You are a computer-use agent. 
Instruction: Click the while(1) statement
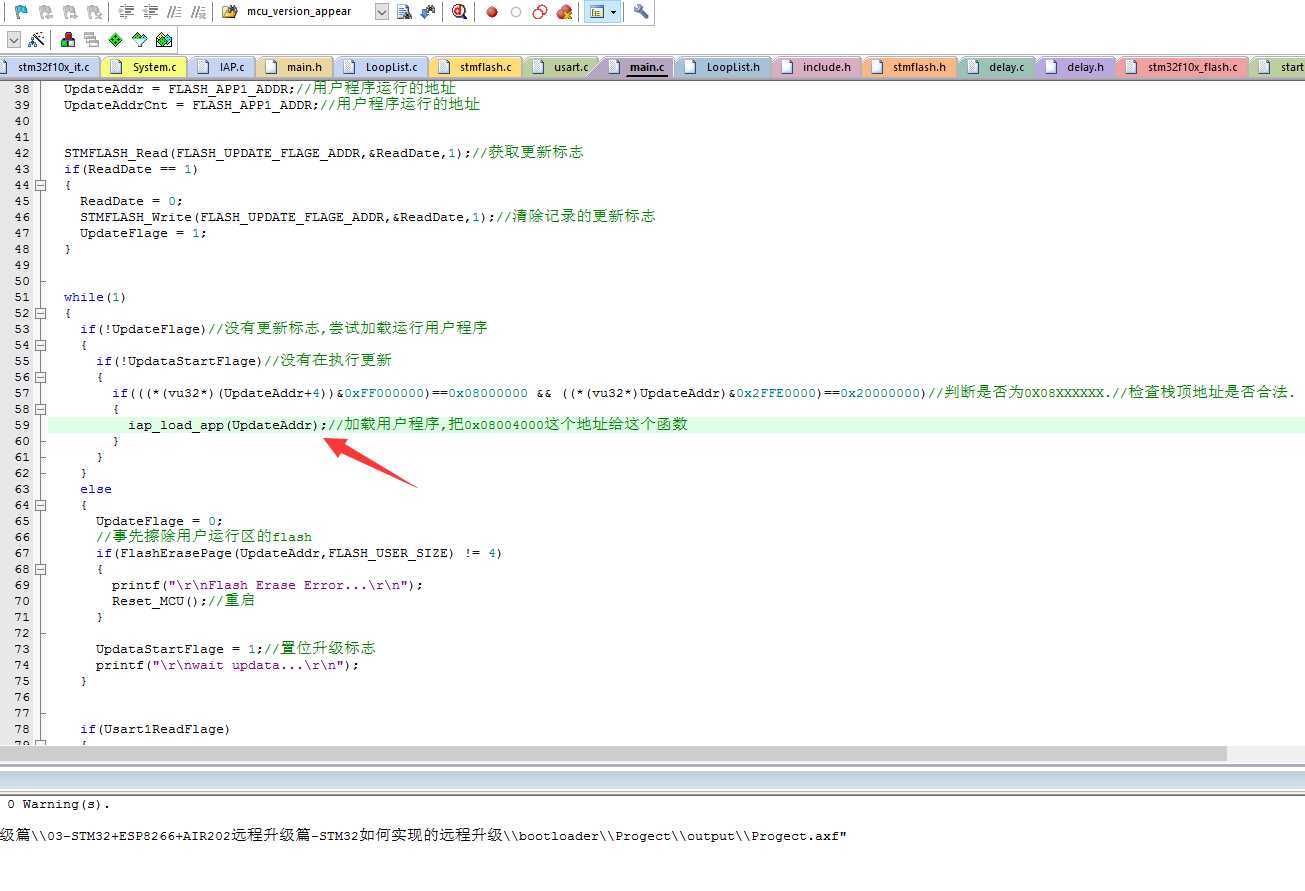coord(95,297)
